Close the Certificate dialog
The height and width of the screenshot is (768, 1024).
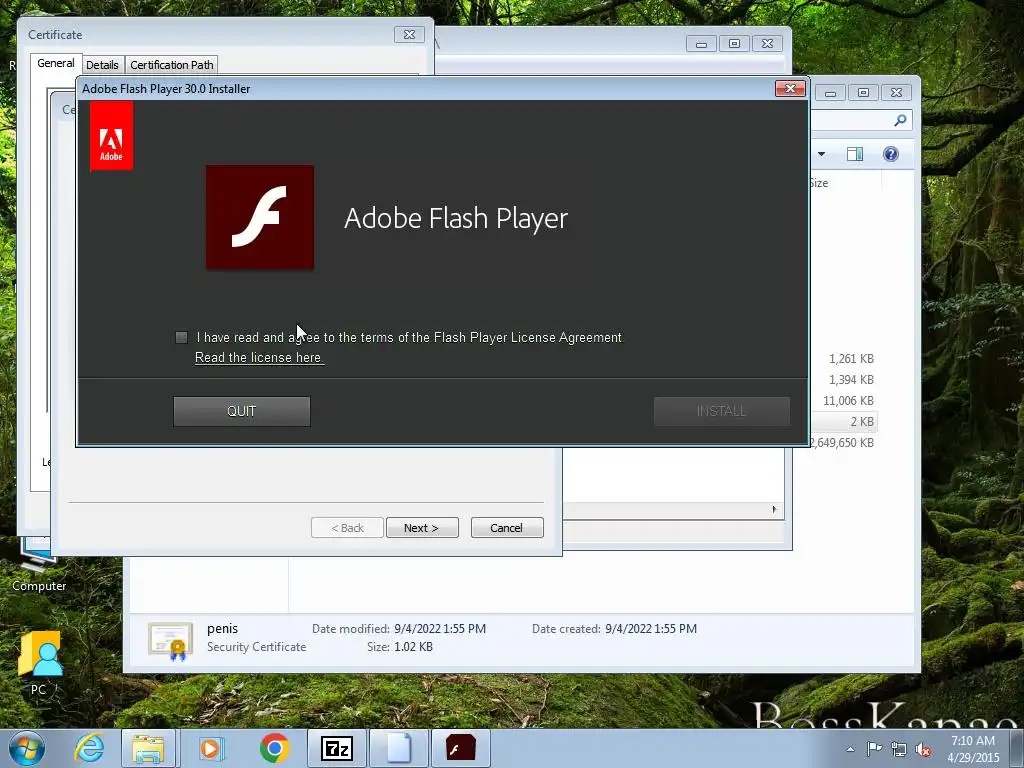[x=409, y=35]
